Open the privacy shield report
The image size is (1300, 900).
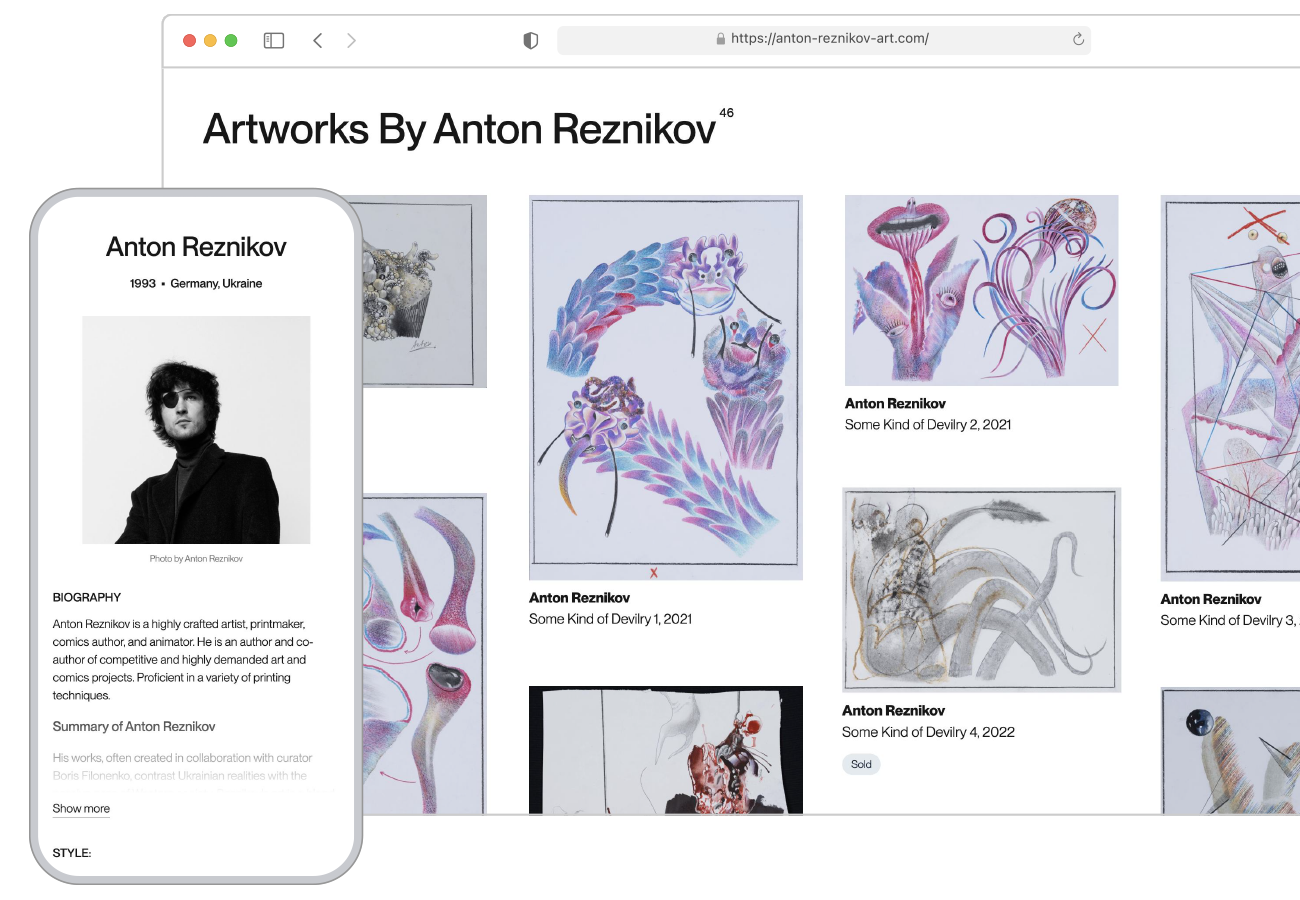(x=530, y=40)
